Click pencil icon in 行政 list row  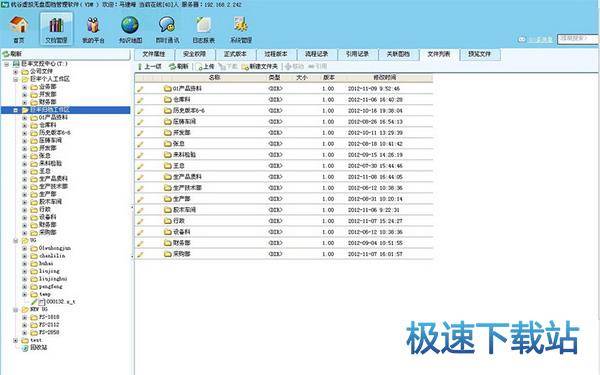pos(140,221)
